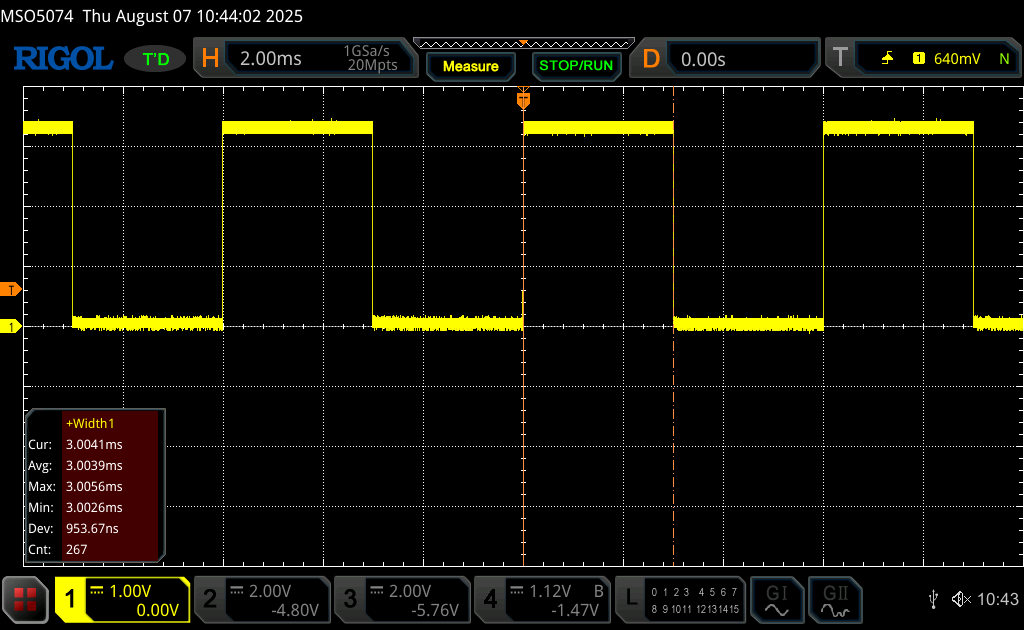
Task: Click the GI waveform generator icon
Action: pyautogui.click(x=776, y=600)
